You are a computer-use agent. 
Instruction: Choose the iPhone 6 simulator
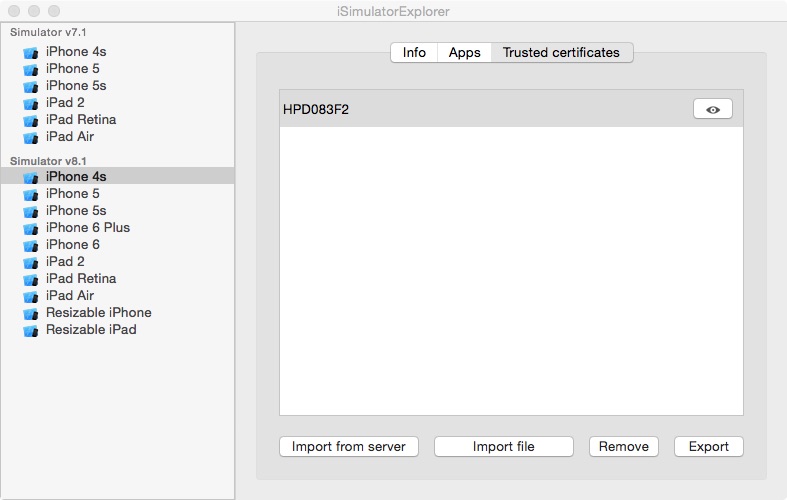click(x=117, y=245)
